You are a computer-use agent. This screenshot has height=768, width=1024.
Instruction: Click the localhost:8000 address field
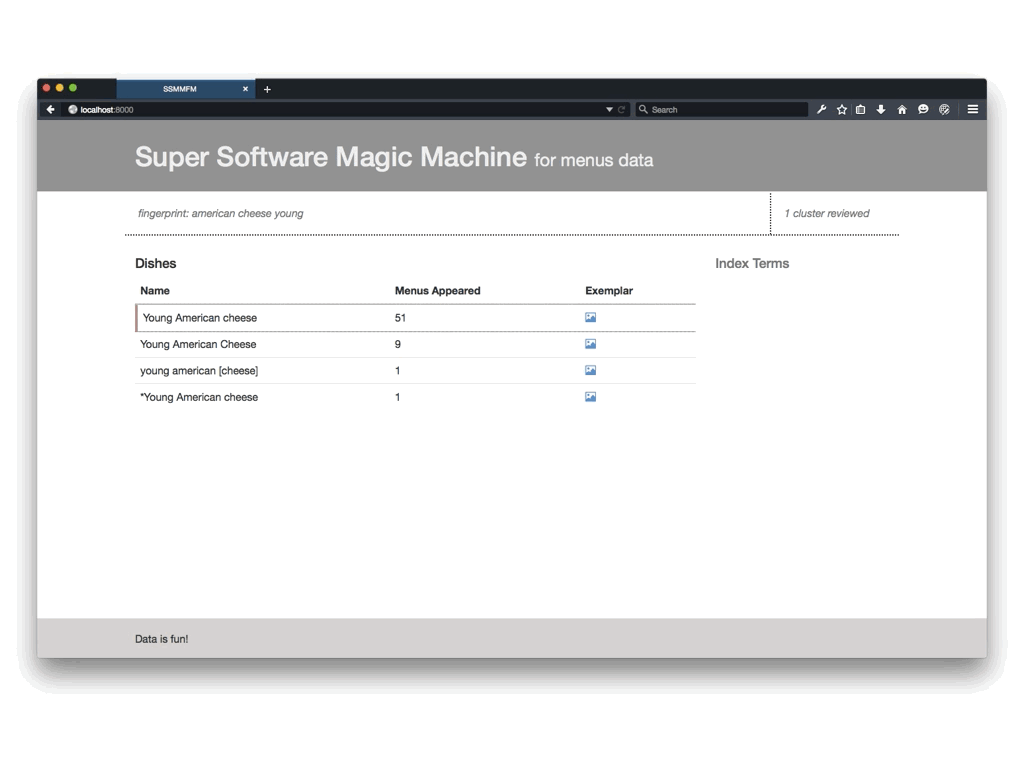(x=346, y=110)
